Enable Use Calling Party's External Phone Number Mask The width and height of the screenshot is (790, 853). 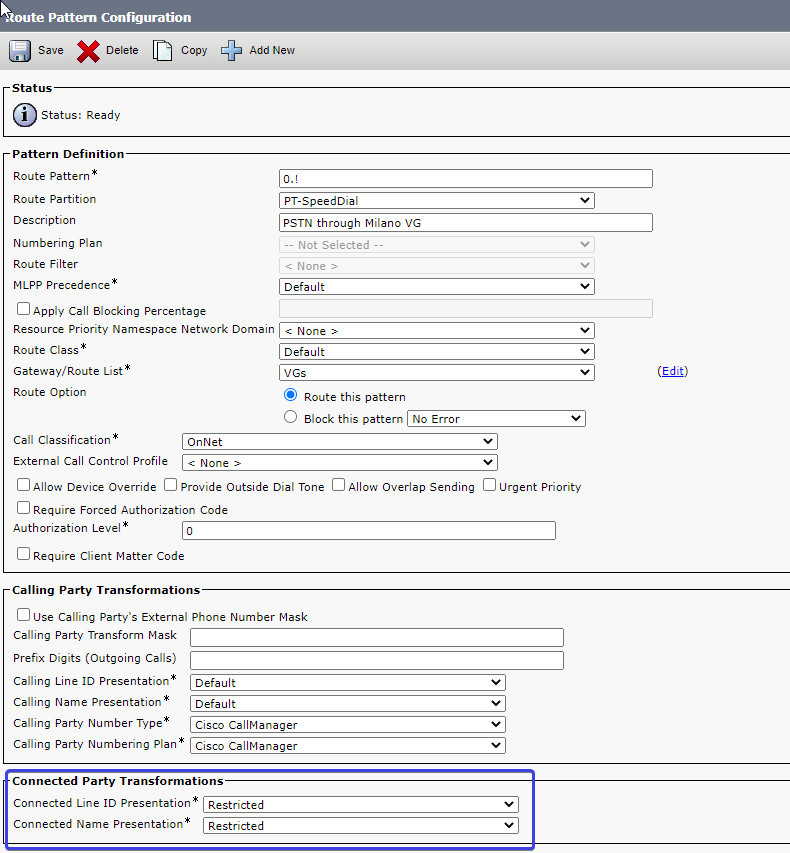23,616
